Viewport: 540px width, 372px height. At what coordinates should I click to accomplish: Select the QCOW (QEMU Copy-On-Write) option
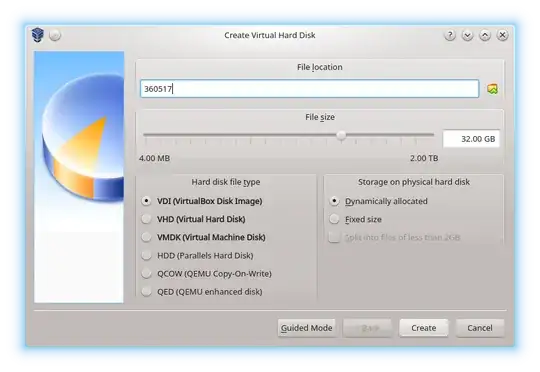[206, 274]
